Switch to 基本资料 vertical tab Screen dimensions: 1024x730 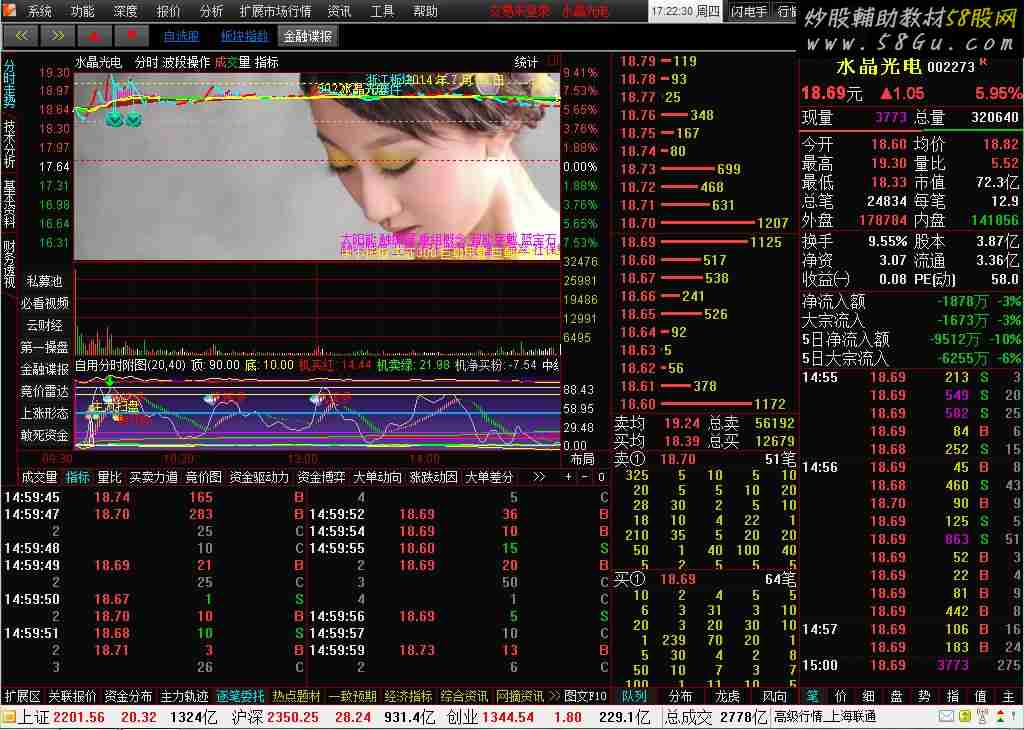(10, 204)
